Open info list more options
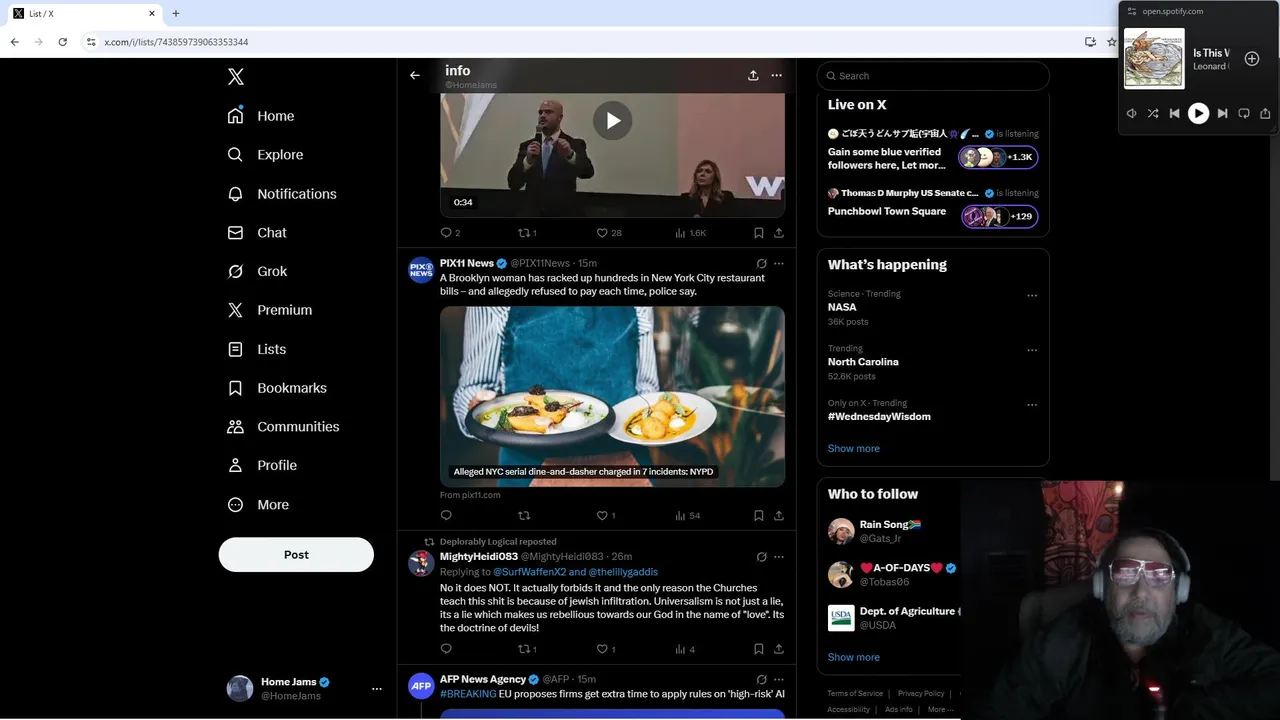This screenshot has width=1280, height=720. (x=776, y=75)
